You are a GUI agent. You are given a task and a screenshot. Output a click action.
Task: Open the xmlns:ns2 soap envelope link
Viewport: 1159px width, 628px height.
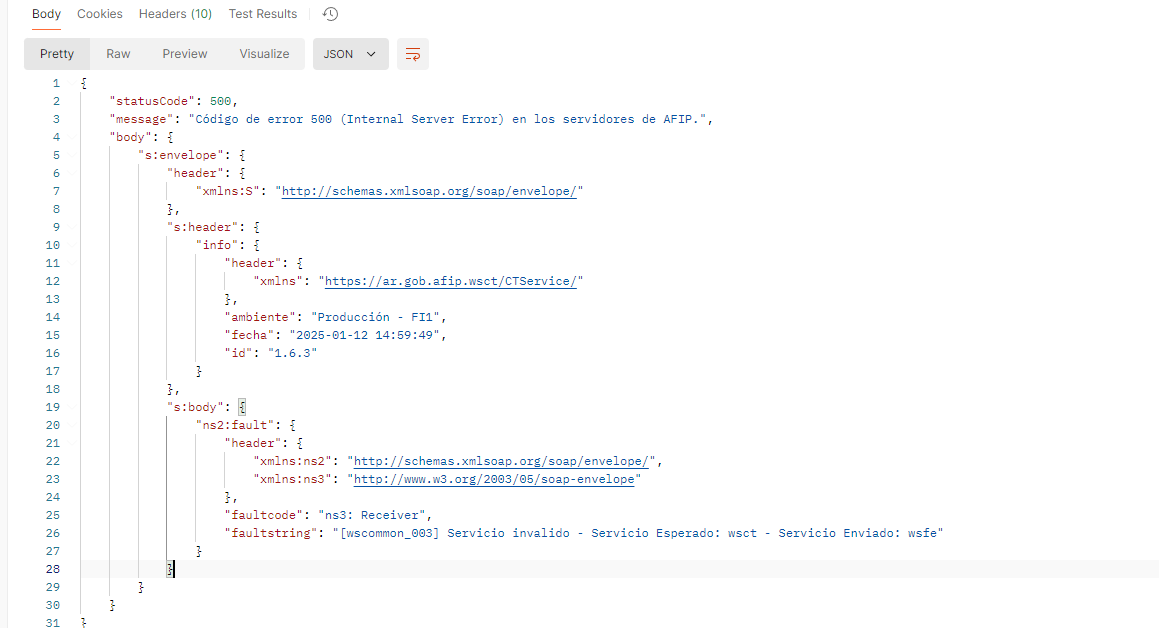coord(504,461)
